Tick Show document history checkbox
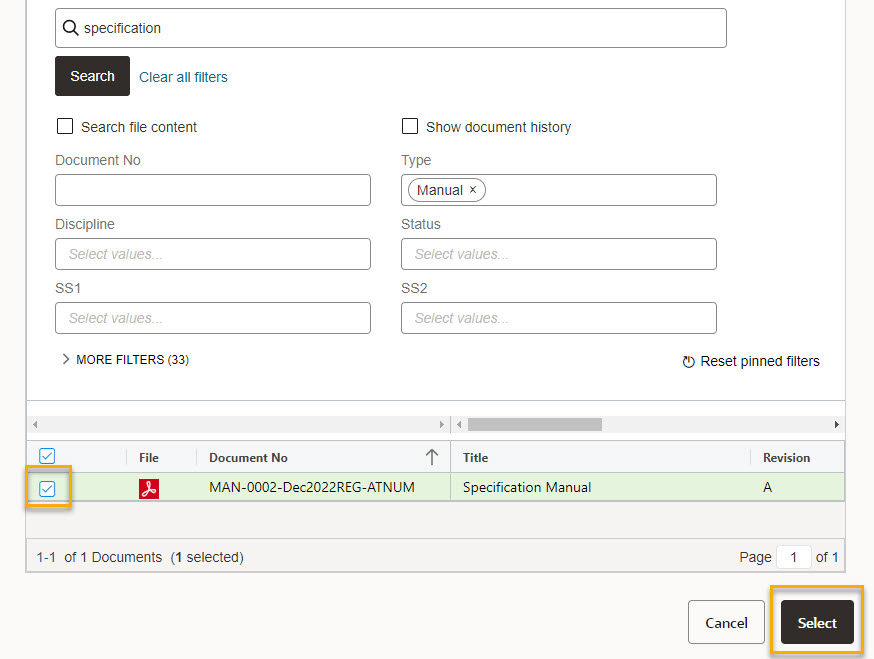 point(410,126)
